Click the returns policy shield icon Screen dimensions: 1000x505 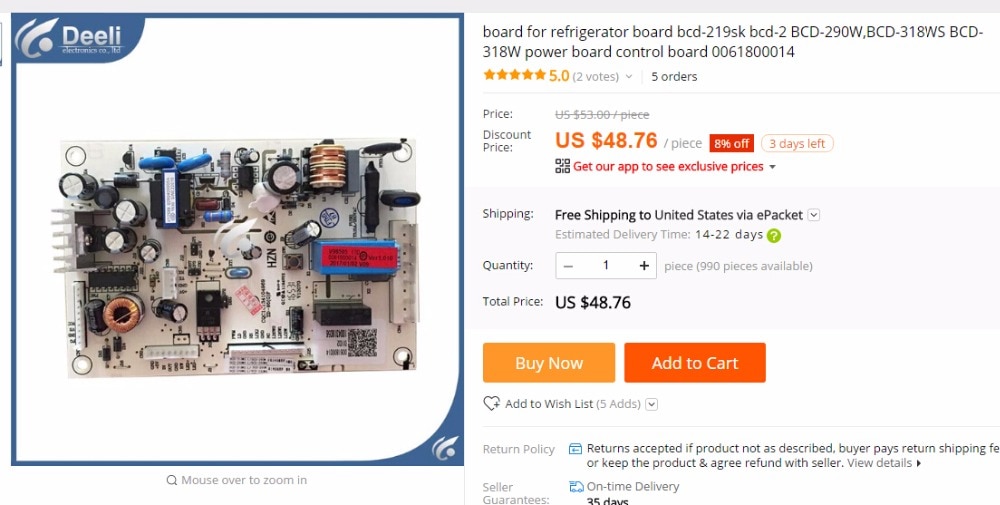[575, 448]
